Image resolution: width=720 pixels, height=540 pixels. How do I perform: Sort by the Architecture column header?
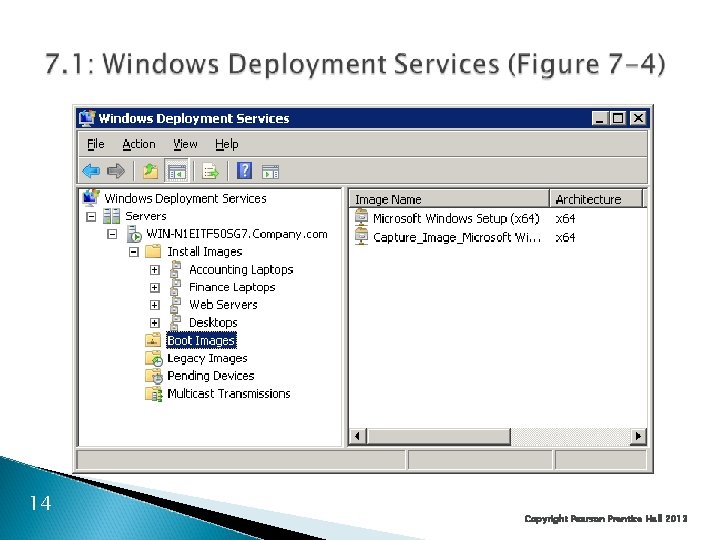coord(596,199)
